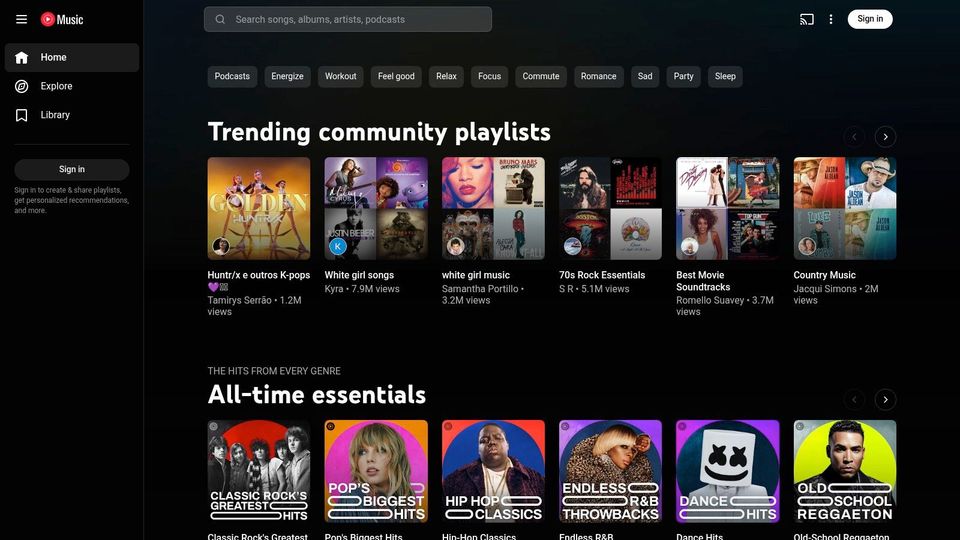Screen dimensions: 960x540
Task: Click Romello Suavey avatar on soundtracks cover
Action: point(689,246)
